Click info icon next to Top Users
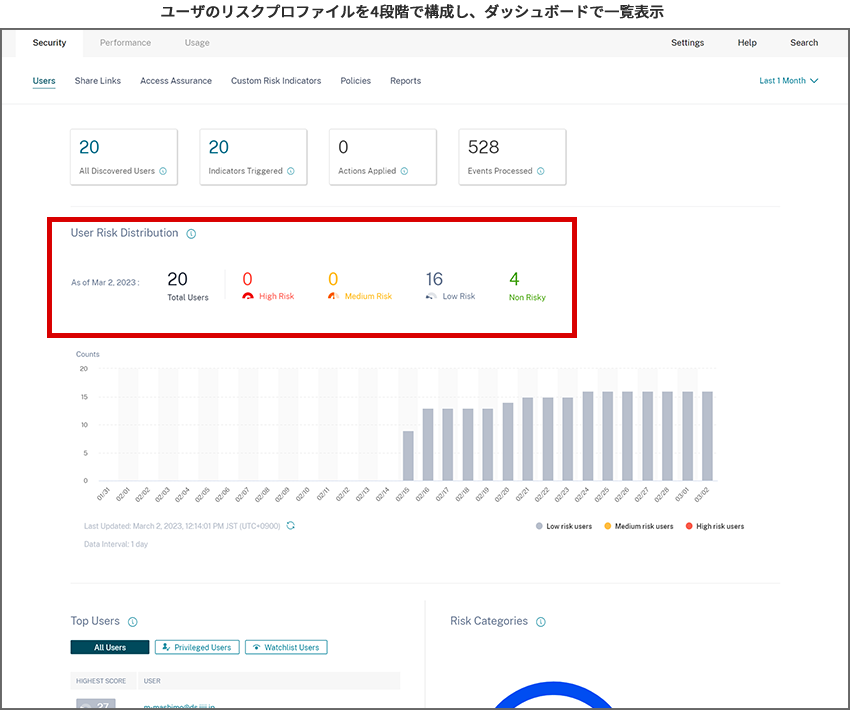850x710 pixels. coord(133,622)
